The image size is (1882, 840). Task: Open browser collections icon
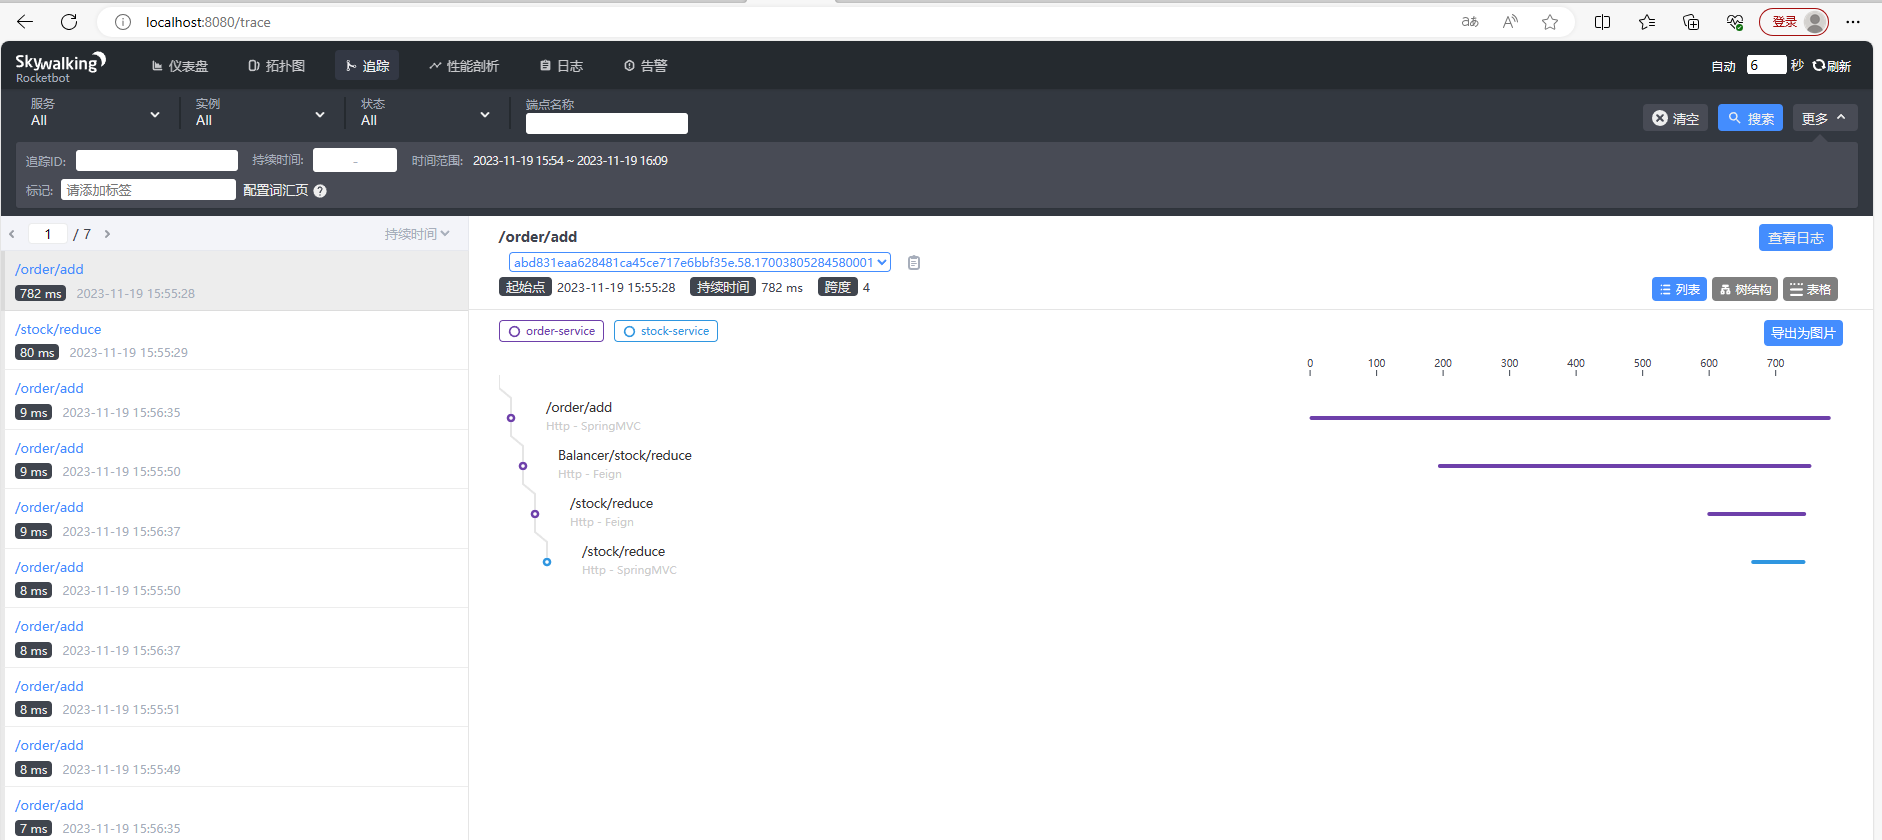coord(1691,22)
